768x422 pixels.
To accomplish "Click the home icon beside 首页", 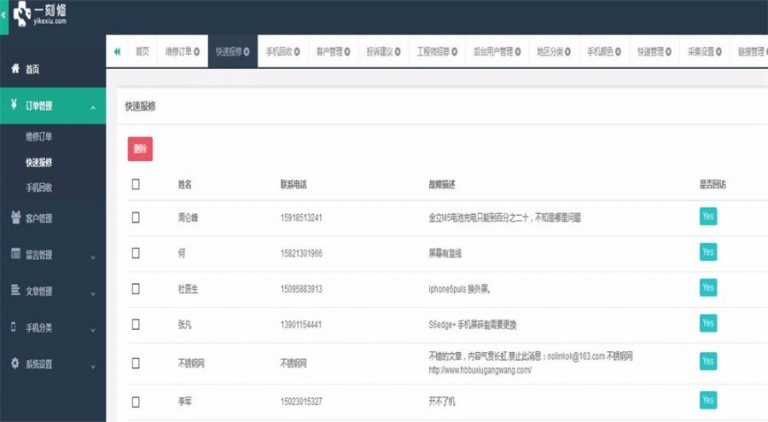I will click(15, 69).
